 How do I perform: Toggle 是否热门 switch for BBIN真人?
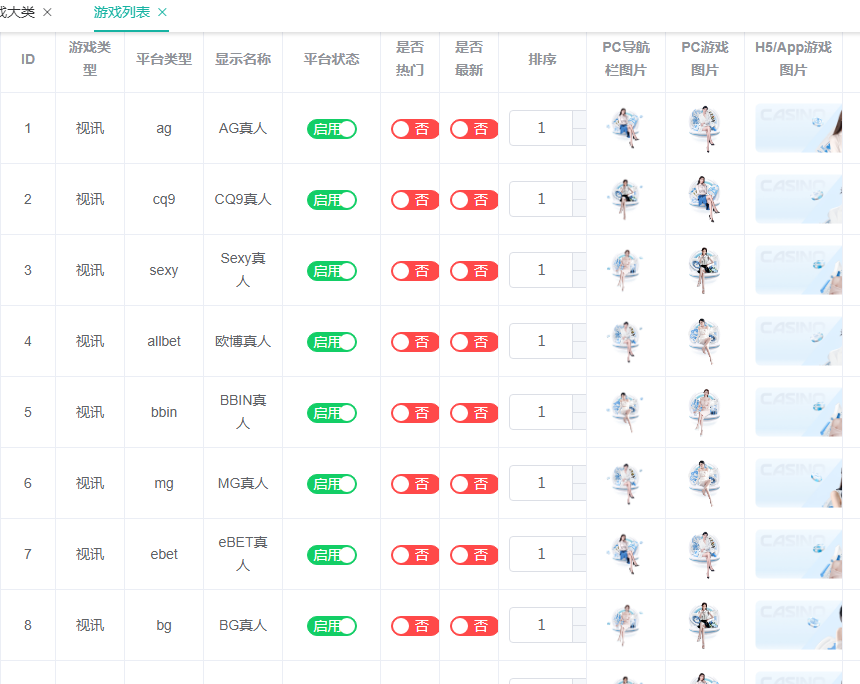click(415, 413)
